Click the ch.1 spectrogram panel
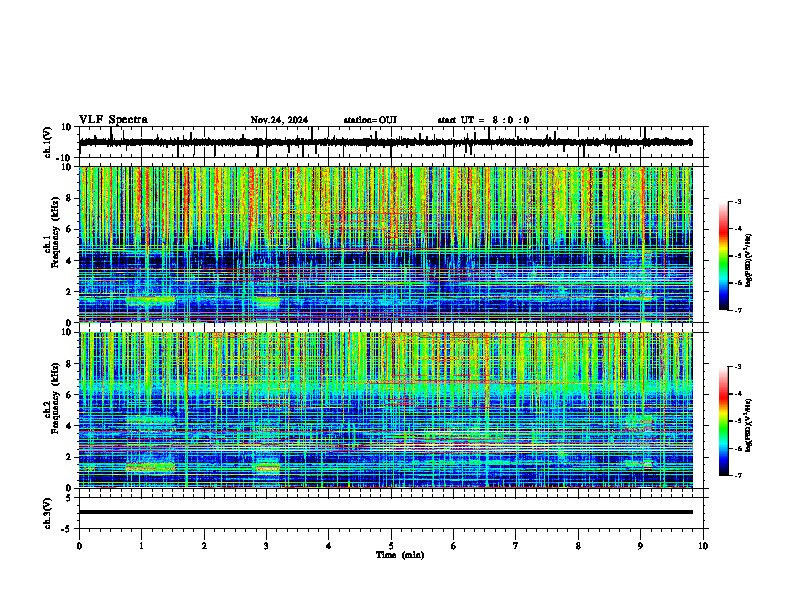Image resolution: width=792 pixels, height=612 pixels. point(385,244)
